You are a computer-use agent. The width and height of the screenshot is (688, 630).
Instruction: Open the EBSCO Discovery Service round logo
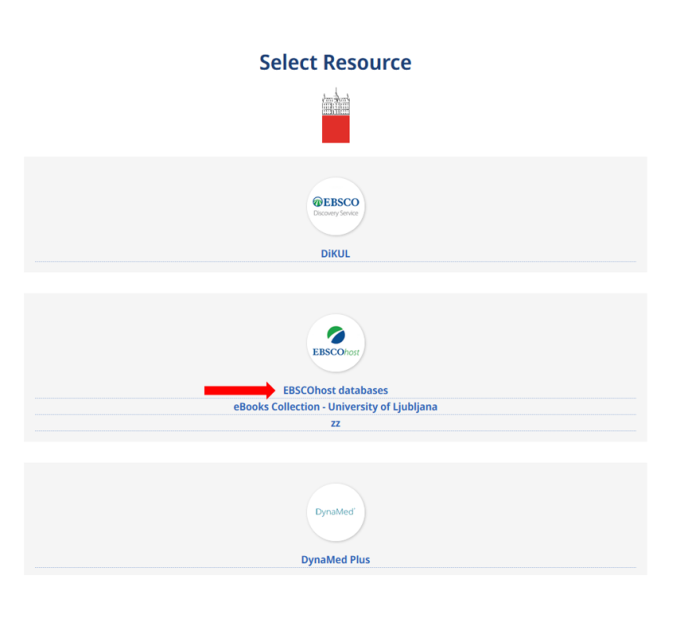tap(336, 207)
